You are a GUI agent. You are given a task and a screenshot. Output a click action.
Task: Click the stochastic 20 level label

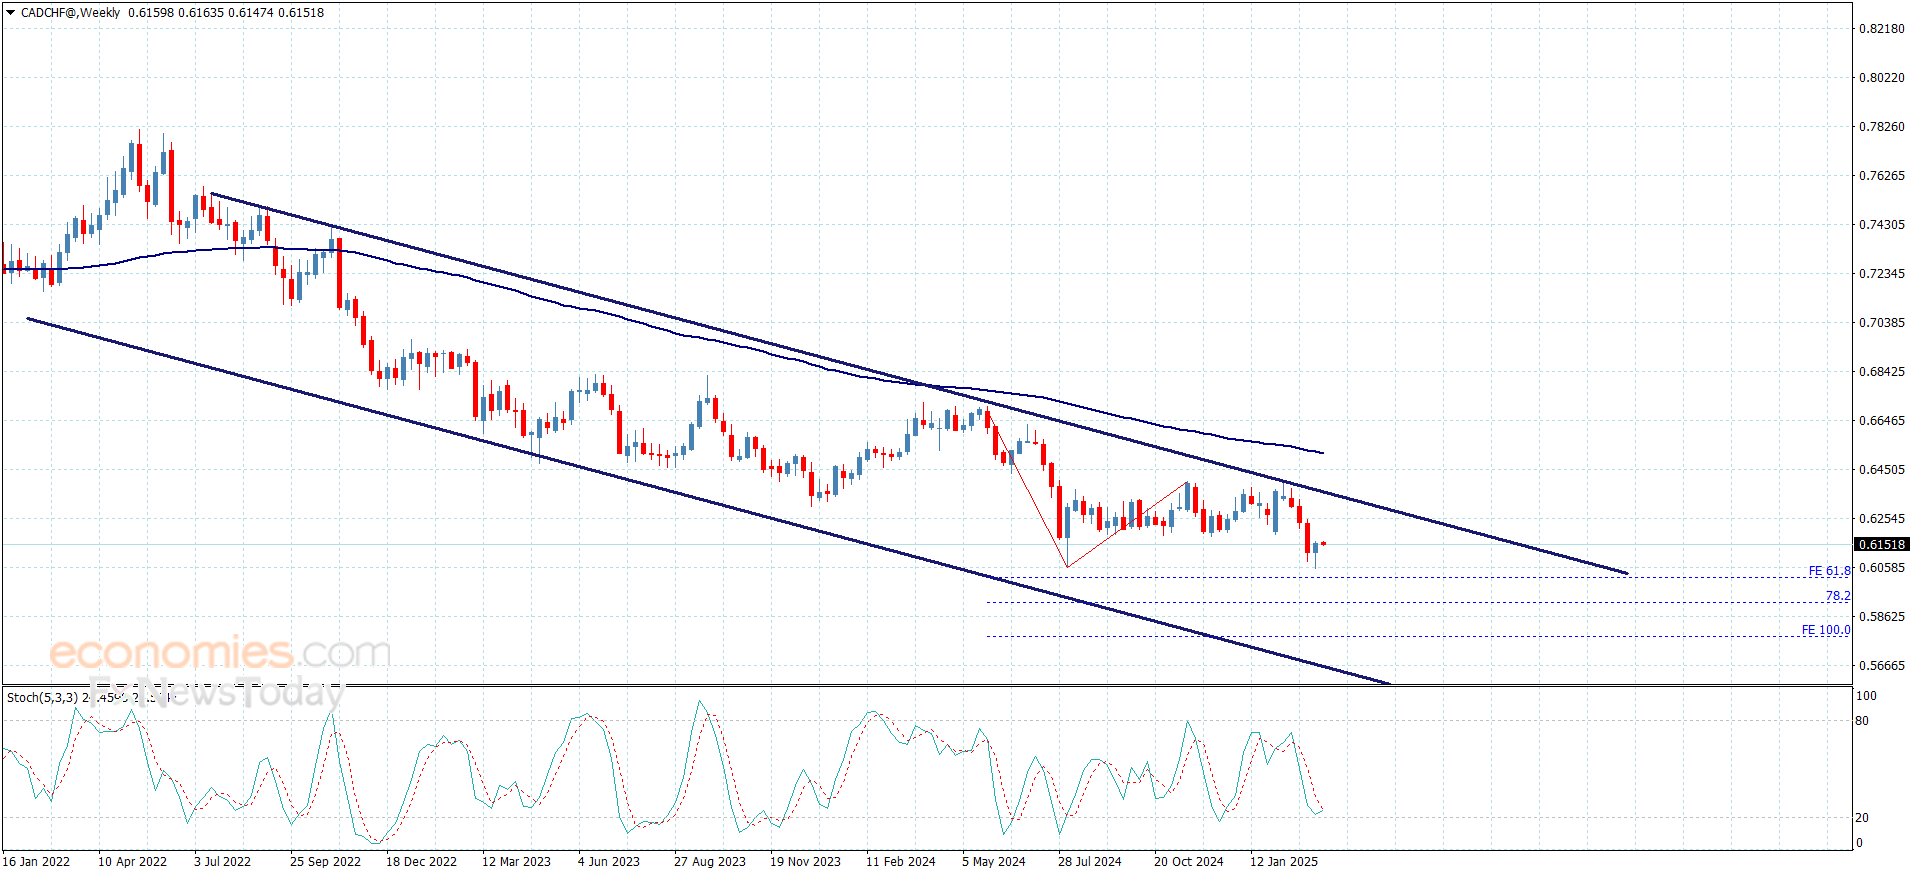[x=1862, y=817]
